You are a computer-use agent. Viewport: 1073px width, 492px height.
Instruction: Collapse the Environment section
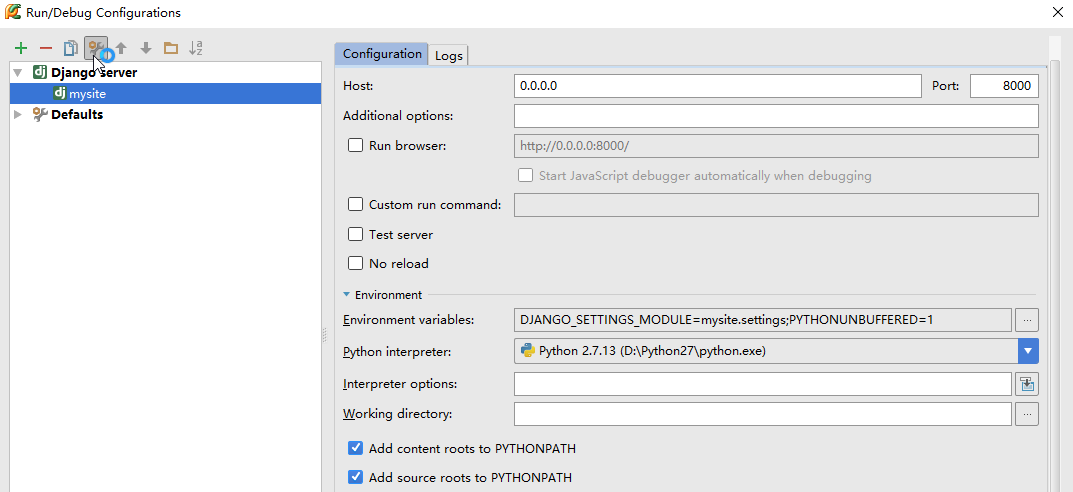[346, 295]
